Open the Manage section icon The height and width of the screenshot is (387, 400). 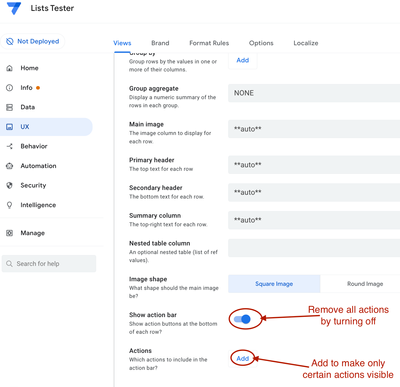(10, 233)
